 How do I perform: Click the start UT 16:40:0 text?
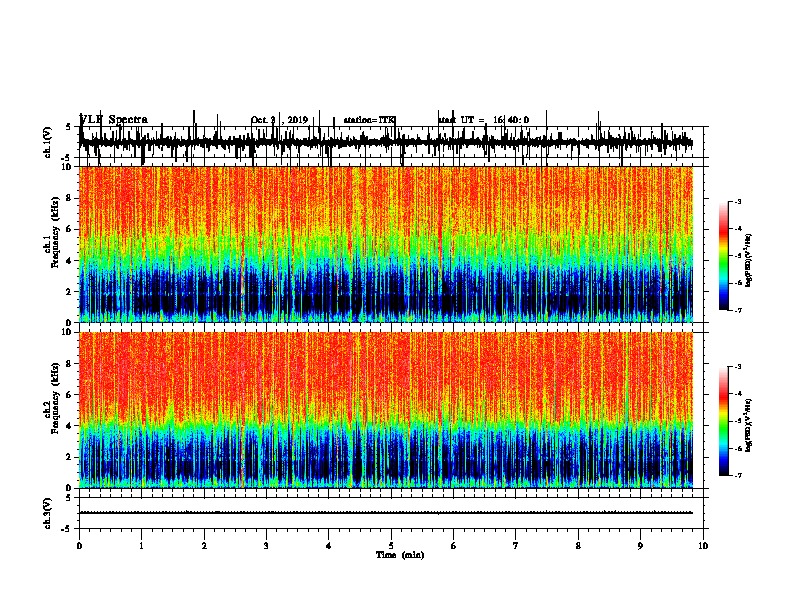[483, 120]
